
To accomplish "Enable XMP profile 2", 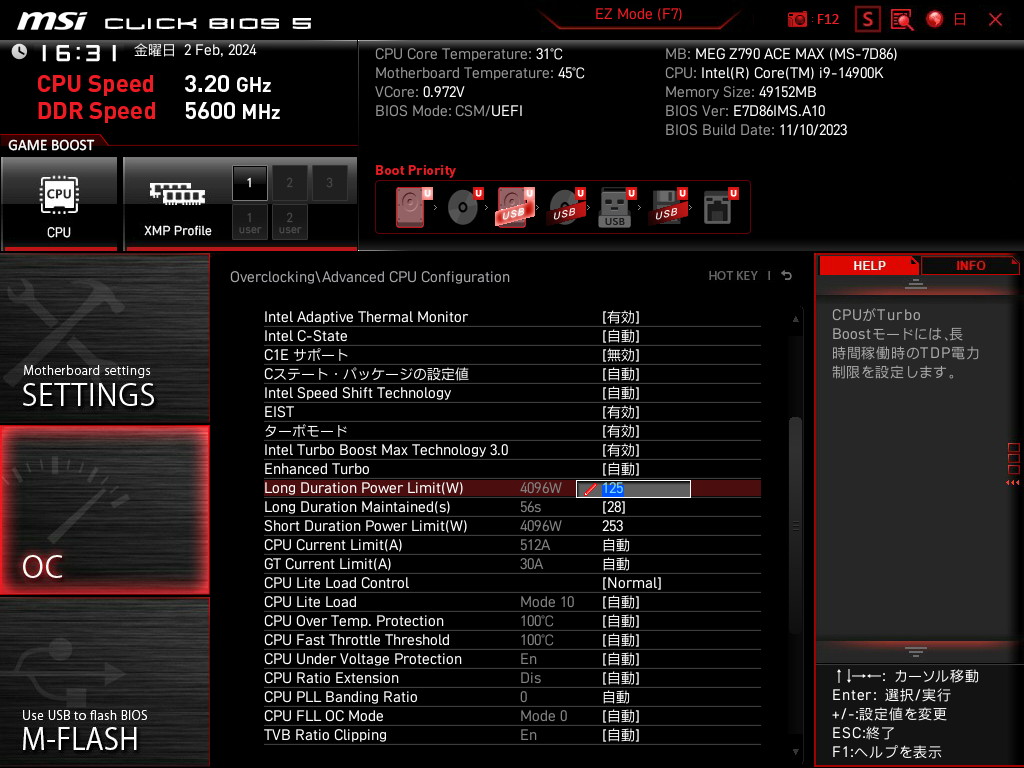I will pyautogui.click(x=289, y=183).
